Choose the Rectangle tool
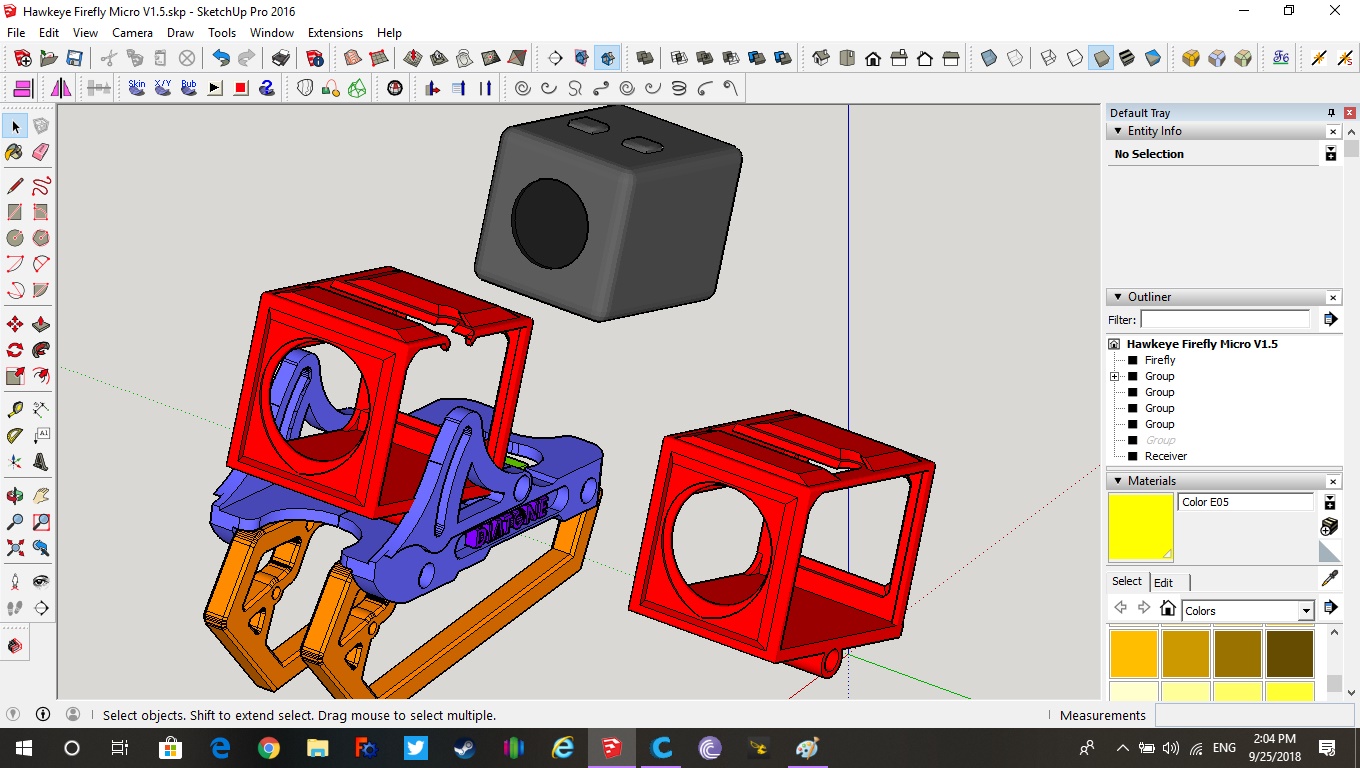The height and width of the screenshot is (768, 1360). 15,212
